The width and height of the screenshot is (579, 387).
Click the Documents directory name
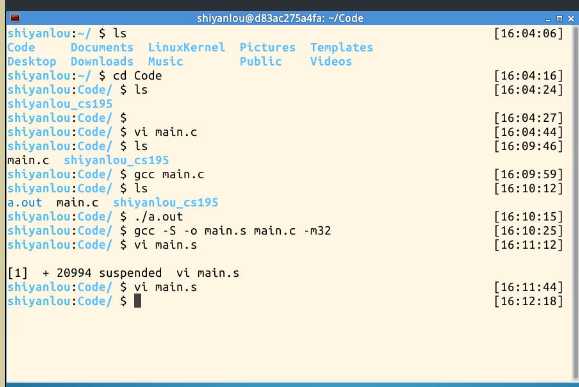[102, 47]
